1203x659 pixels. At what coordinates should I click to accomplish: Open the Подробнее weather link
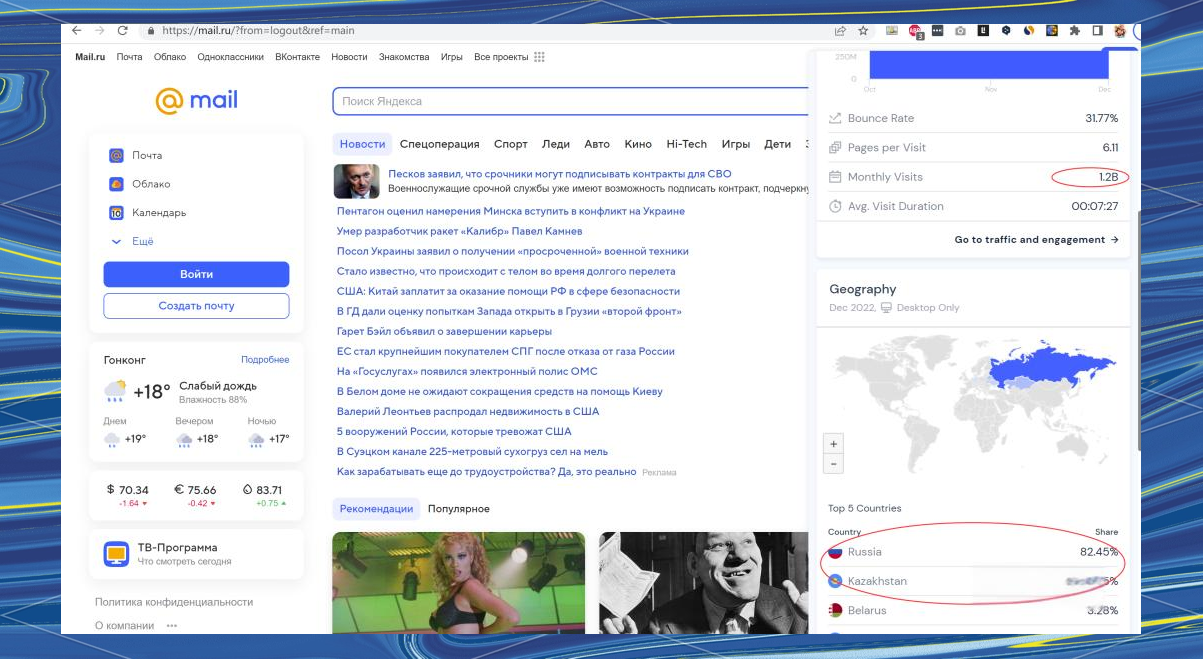(265, 360)
